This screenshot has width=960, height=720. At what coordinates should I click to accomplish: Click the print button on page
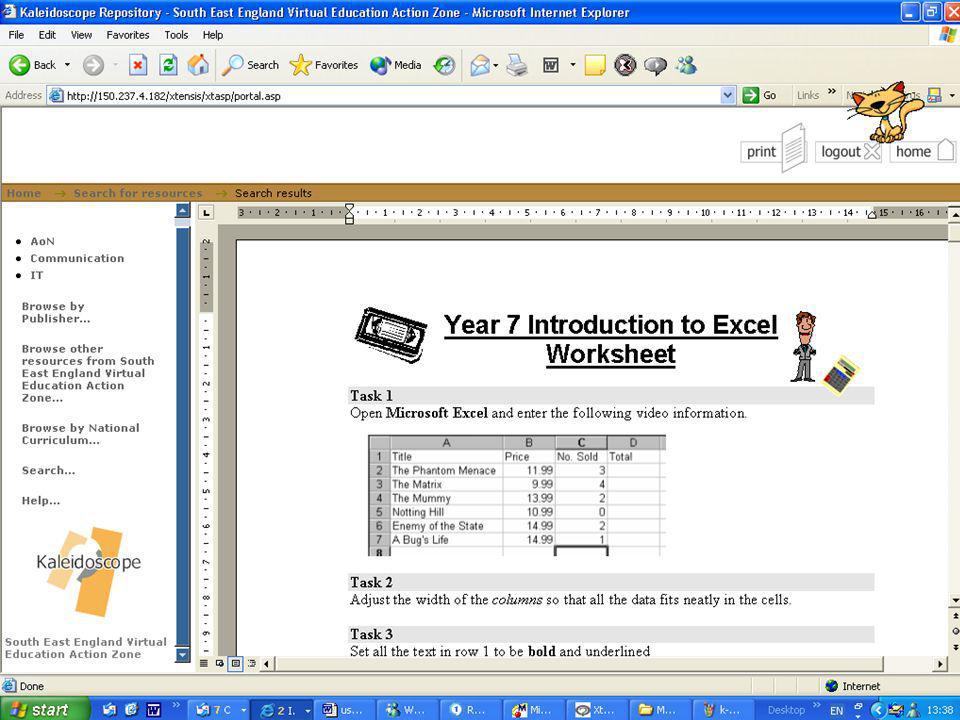[x=774, y=151]
